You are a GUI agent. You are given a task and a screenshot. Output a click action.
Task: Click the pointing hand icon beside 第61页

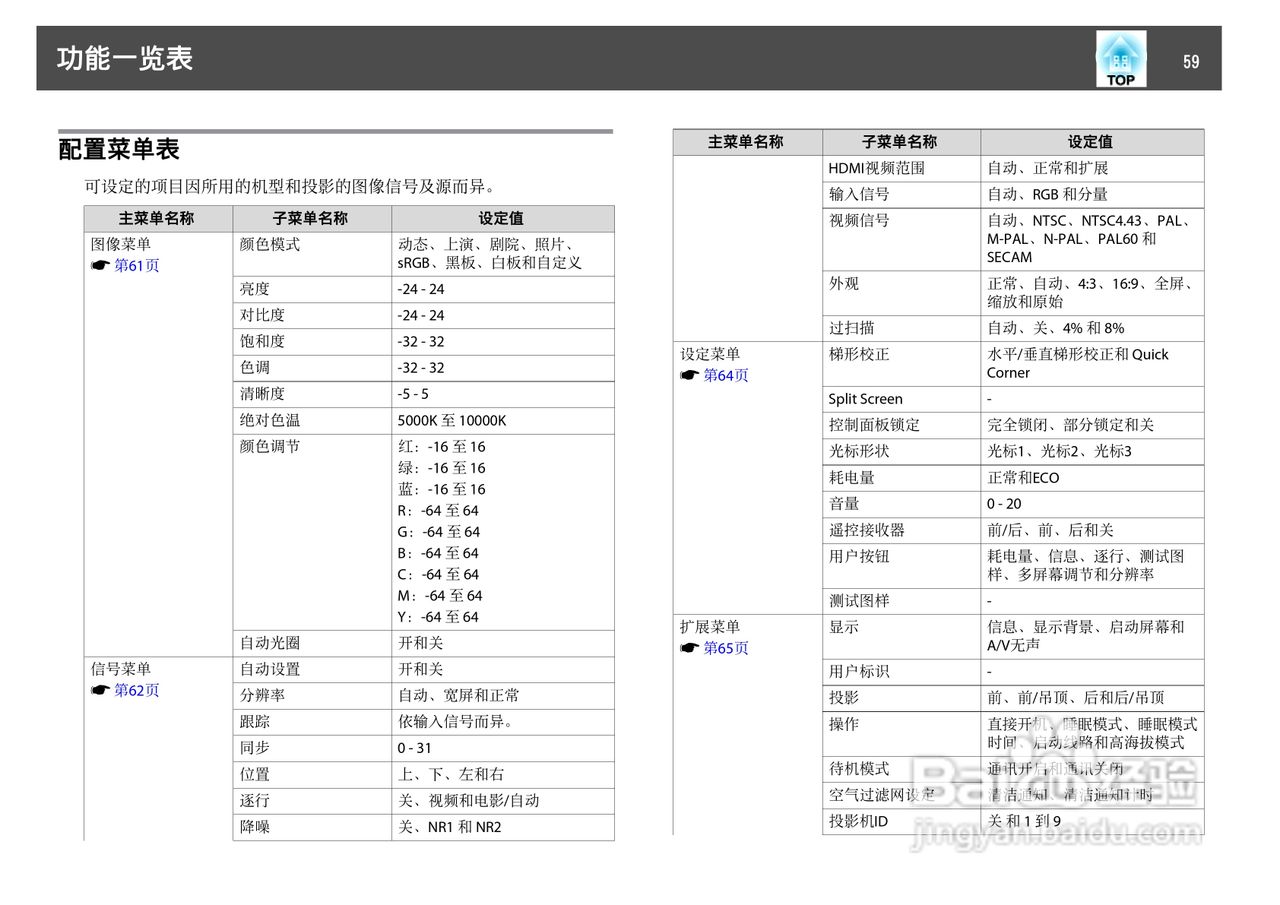coord(100,266)
